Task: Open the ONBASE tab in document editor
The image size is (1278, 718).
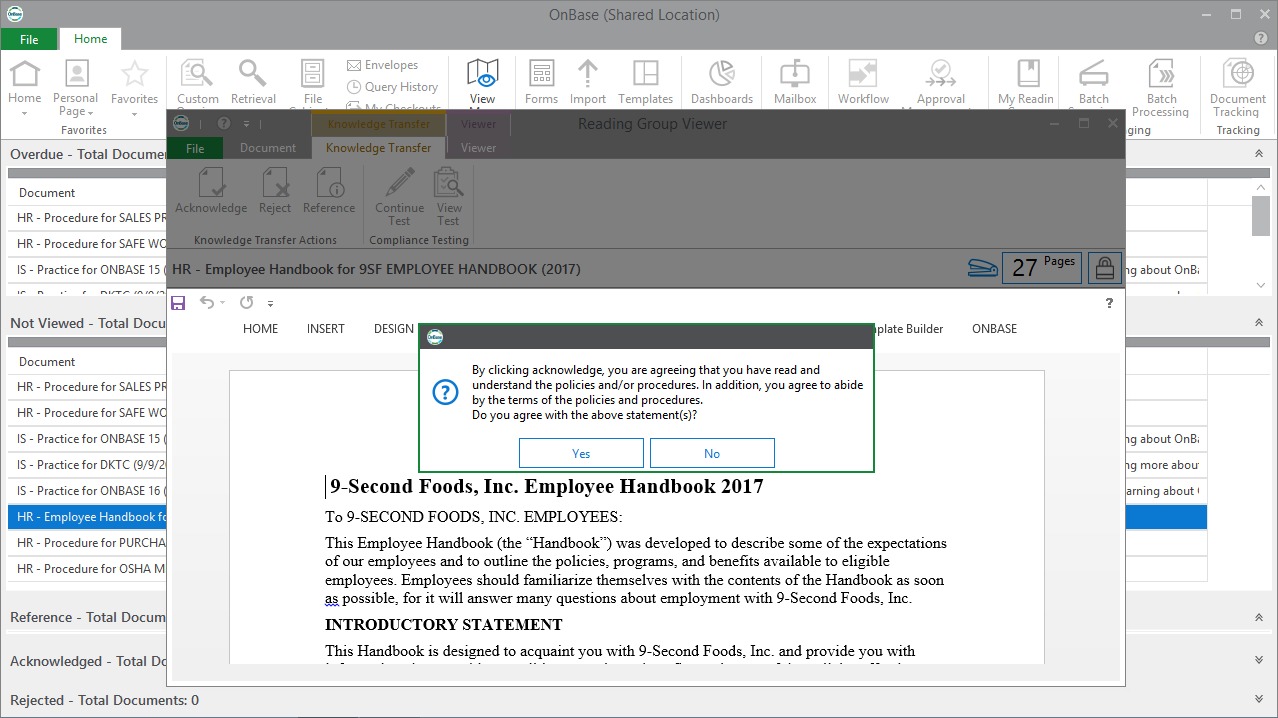Action: click(995, 329)
